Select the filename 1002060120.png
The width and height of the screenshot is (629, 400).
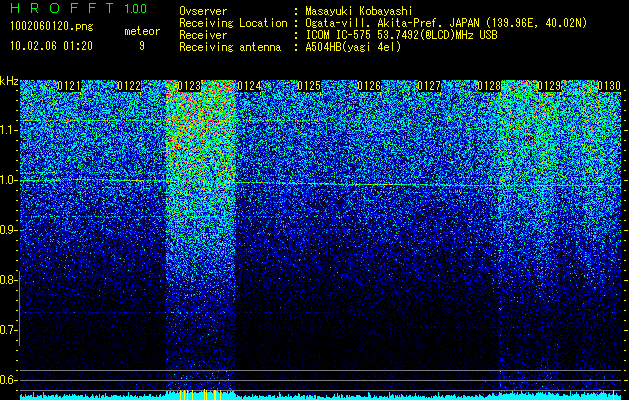coord(52,27)
